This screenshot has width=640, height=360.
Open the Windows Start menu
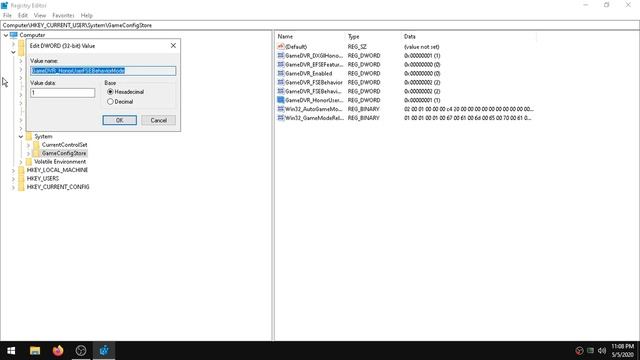[11, 351]
